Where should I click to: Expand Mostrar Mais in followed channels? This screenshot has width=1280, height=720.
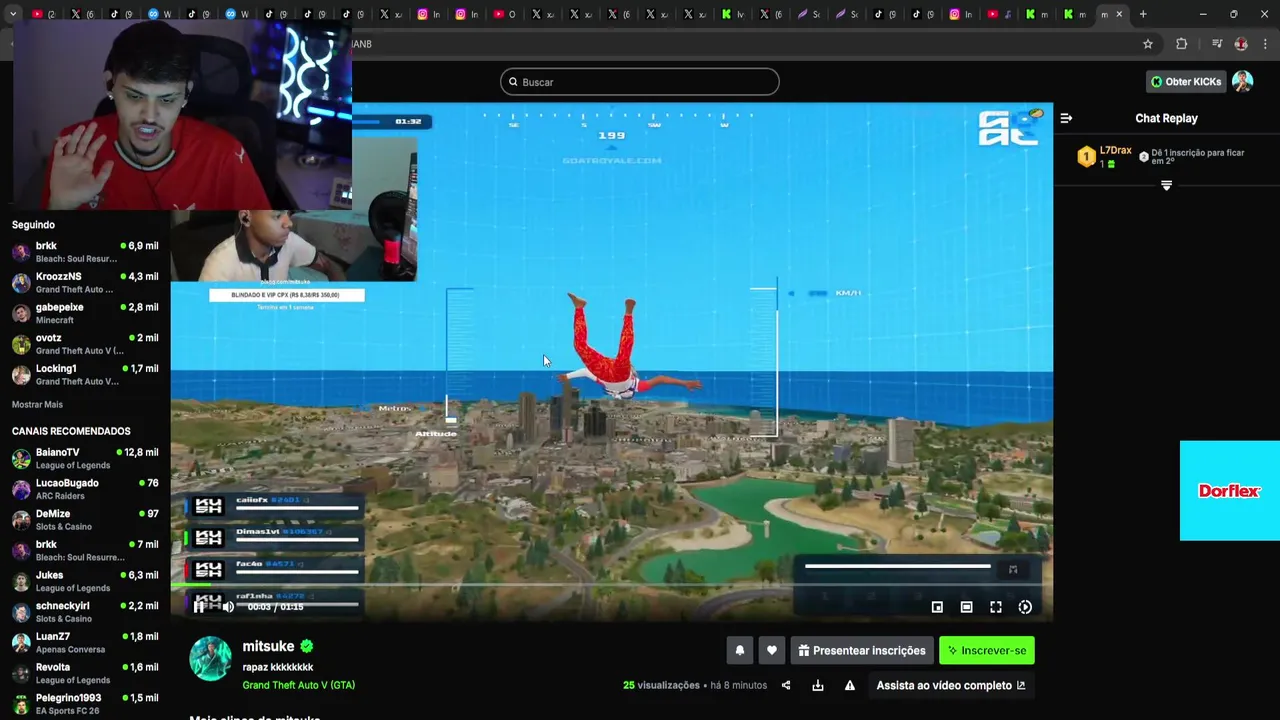tap(37, 404)
